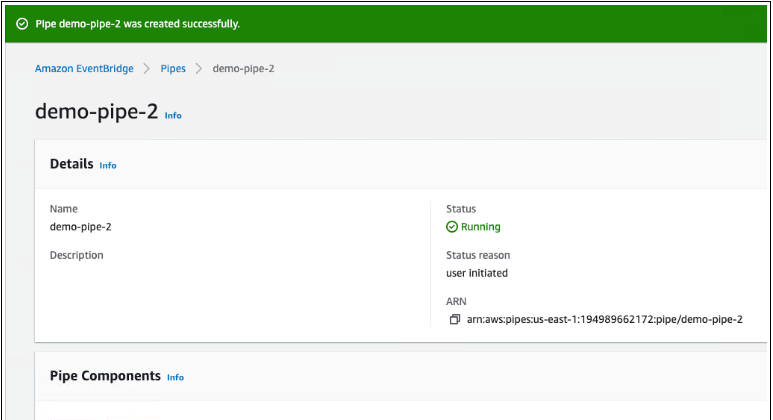This screenshot has width=773, height=420.
Task: Click the demo-pipe-2 page title heading
Action: coord(96,112)
